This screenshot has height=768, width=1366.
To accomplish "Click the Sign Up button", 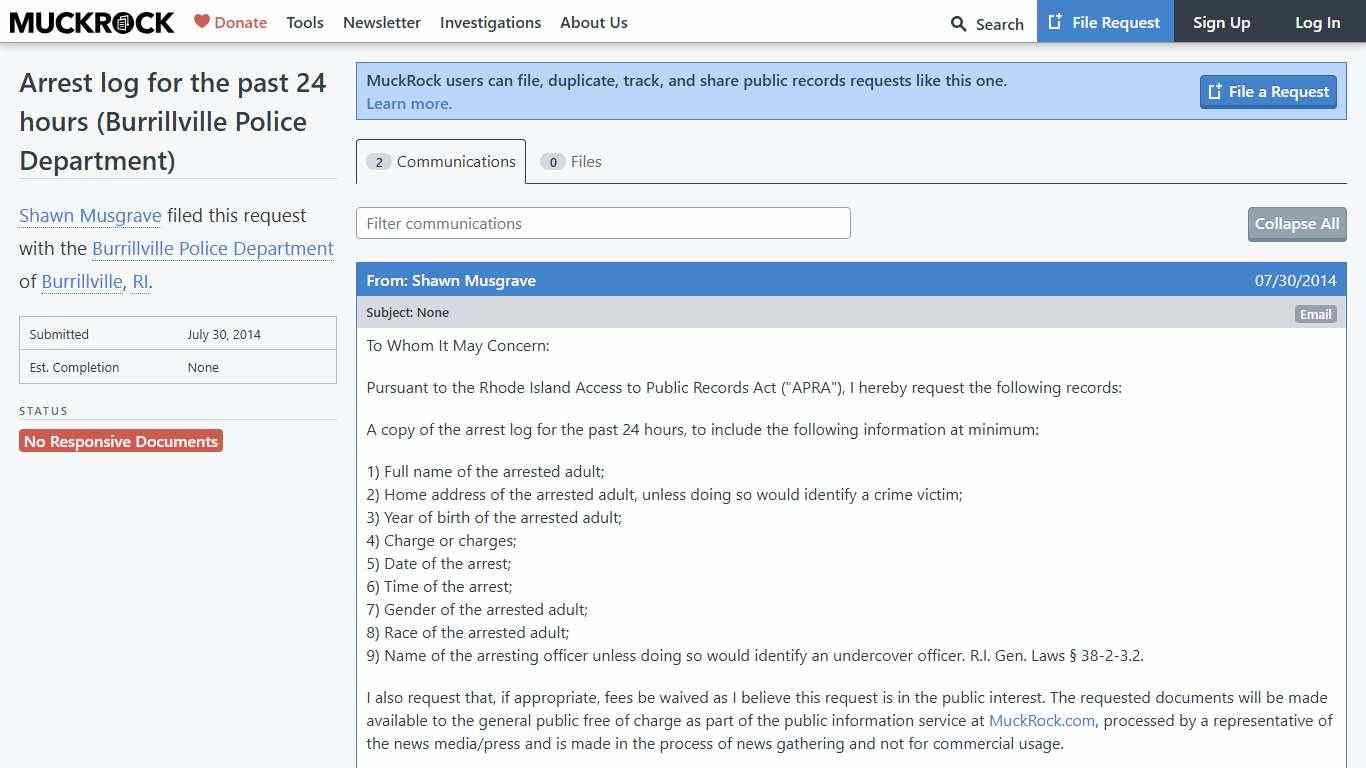I will (x=1221, y=22).
